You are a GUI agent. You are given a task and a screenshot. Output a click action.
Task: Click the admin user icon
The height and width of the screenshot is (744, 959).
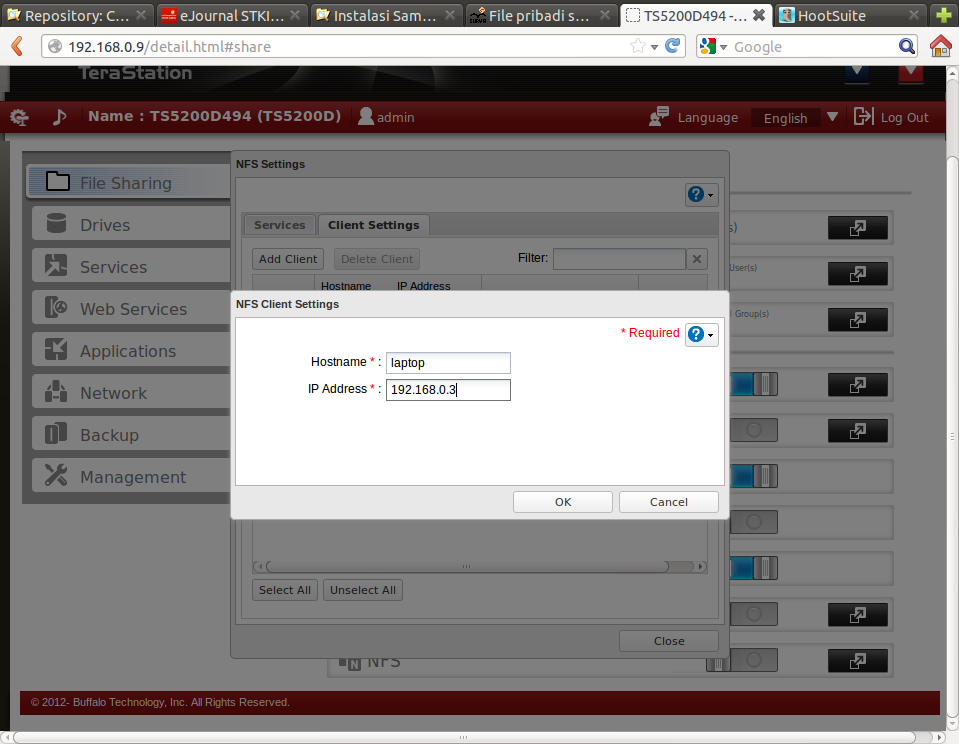tap(366, 116)
